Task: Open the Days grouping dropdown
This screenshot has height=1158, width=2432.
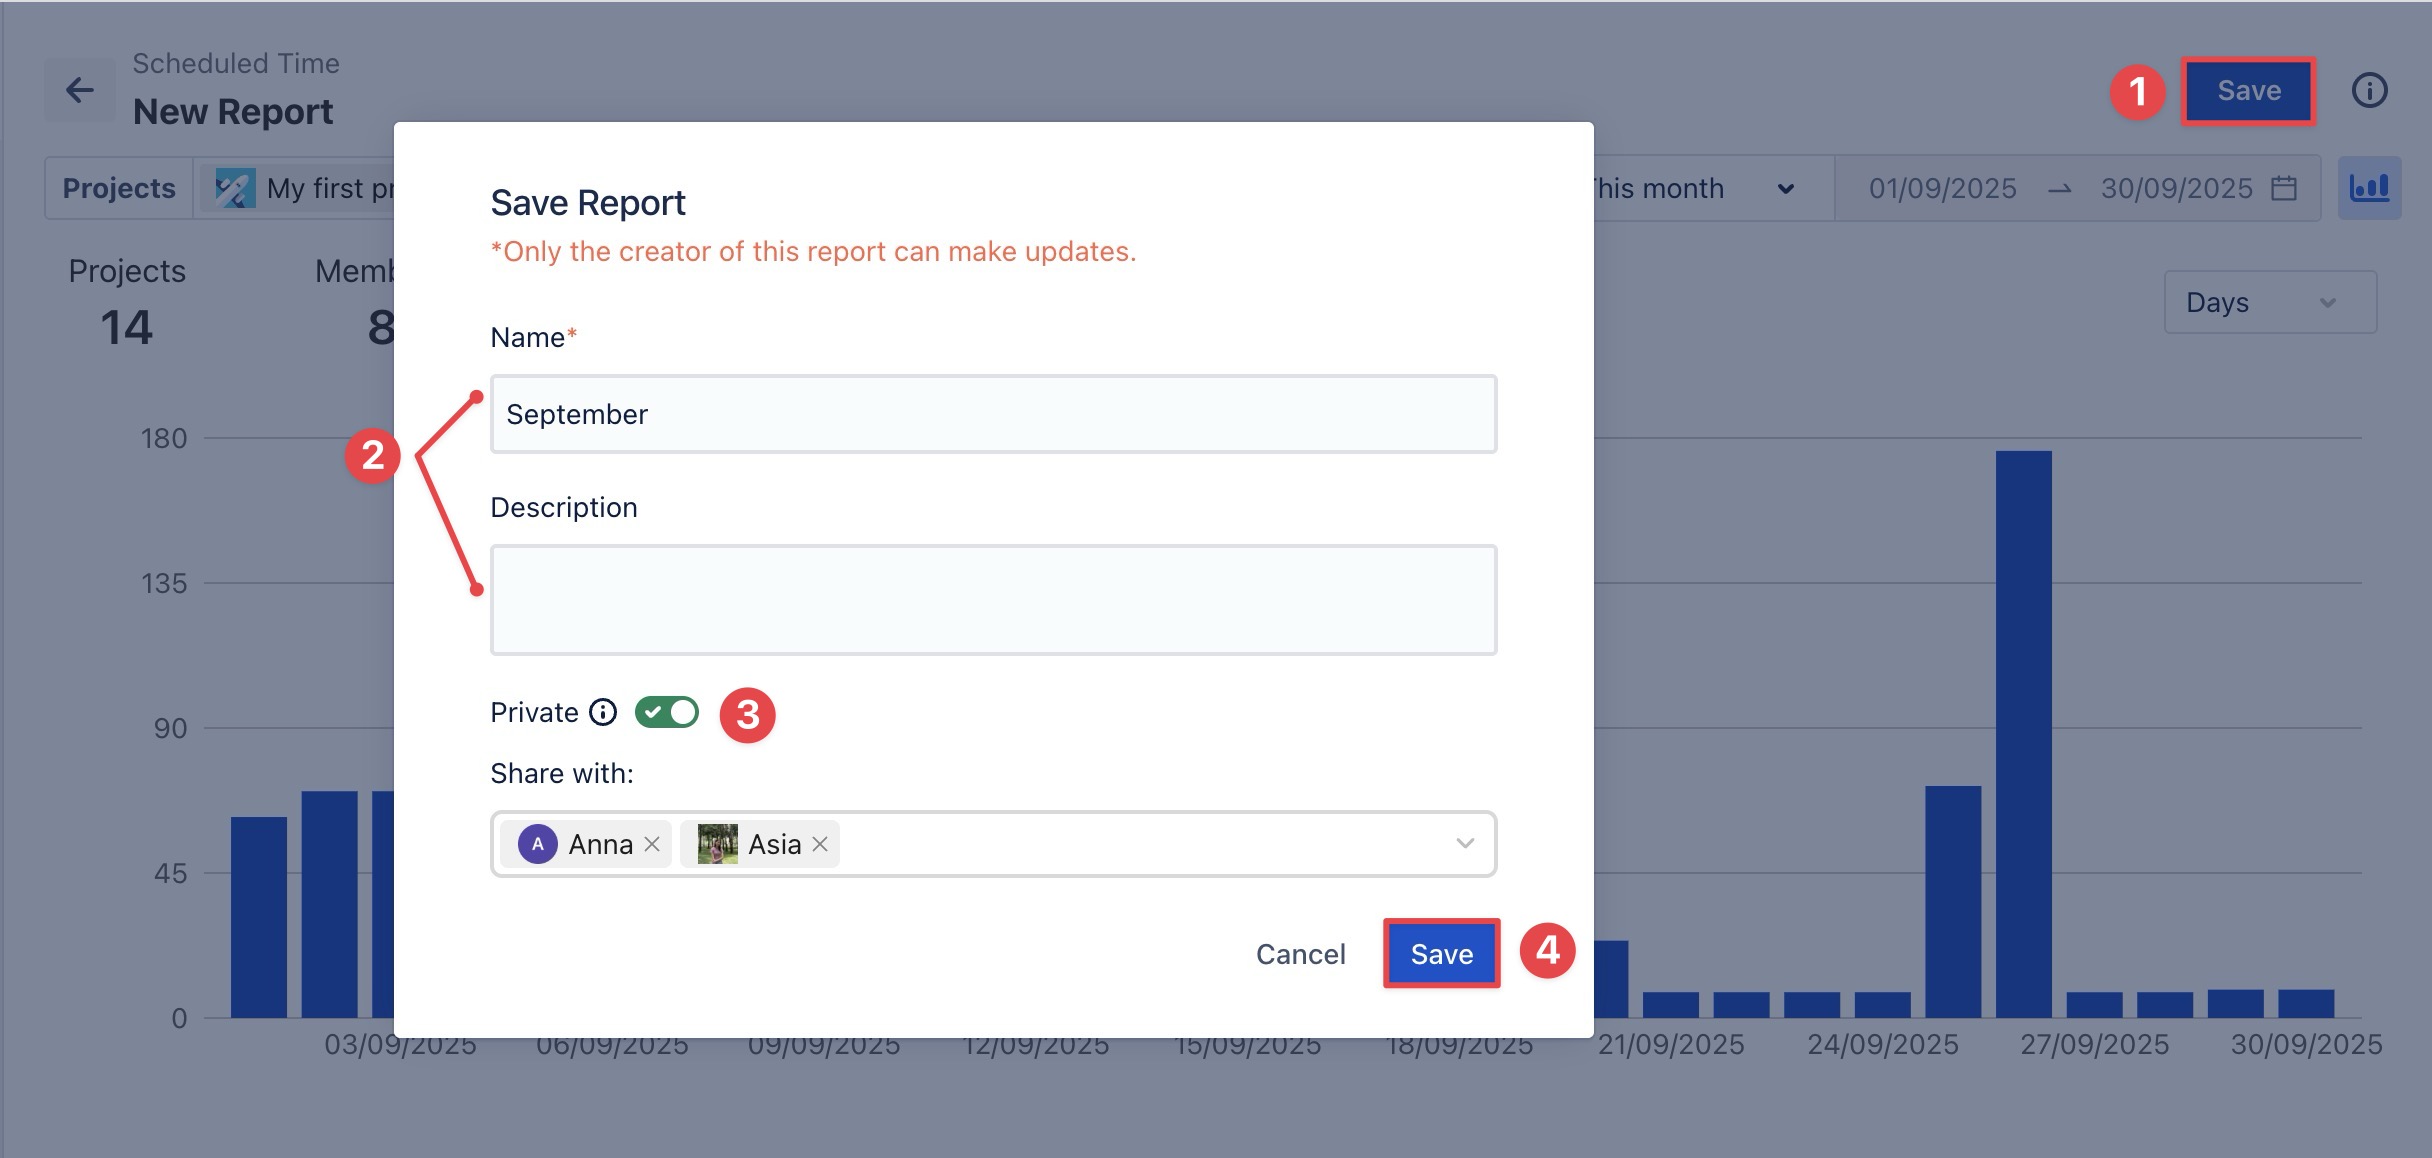Action: (2269, 302)
